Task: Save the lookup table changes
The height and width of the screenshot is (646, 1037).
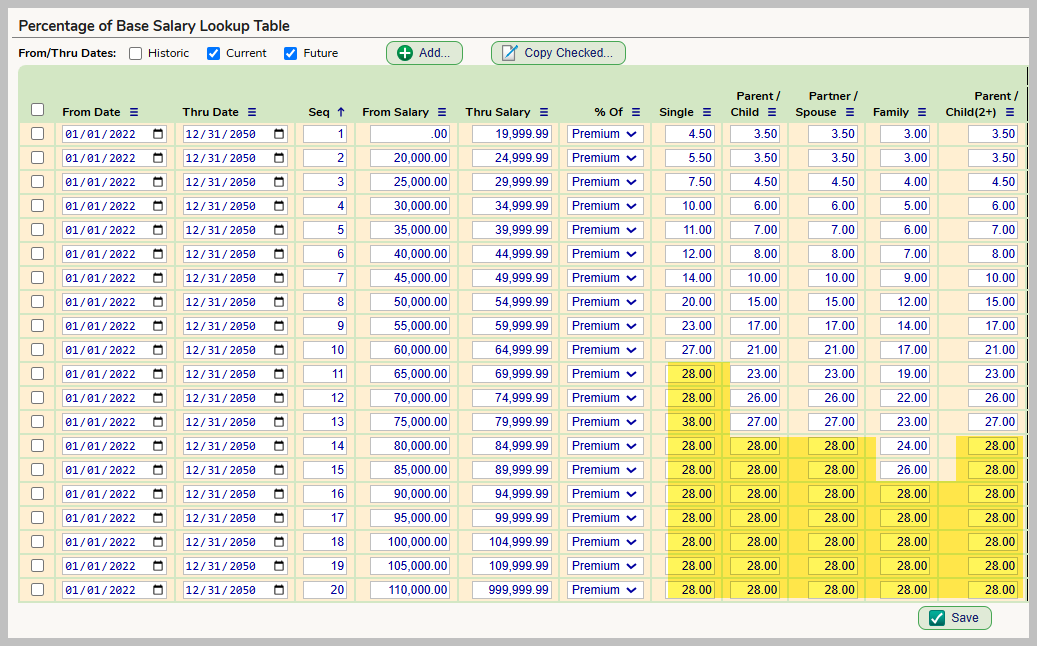Action: [x=954, y=618]
